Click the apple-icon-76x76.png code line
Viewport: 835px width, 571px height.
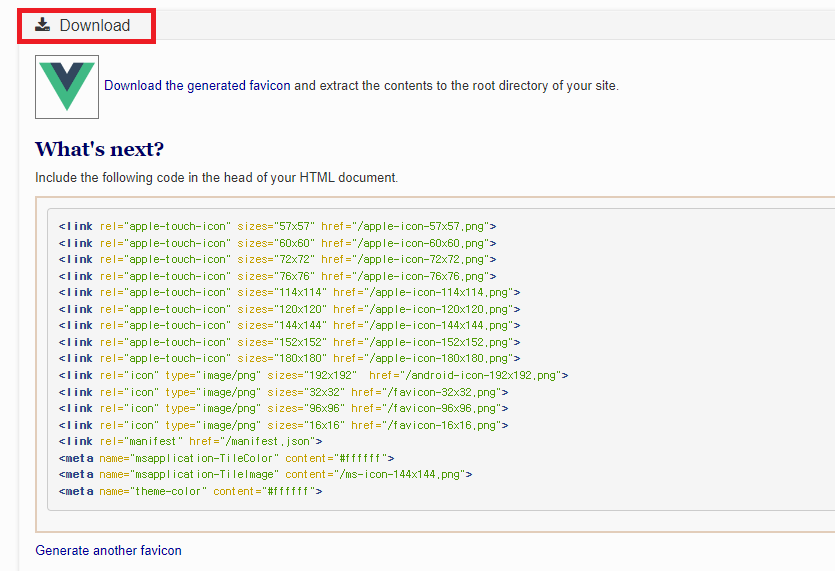pos(277,276)
